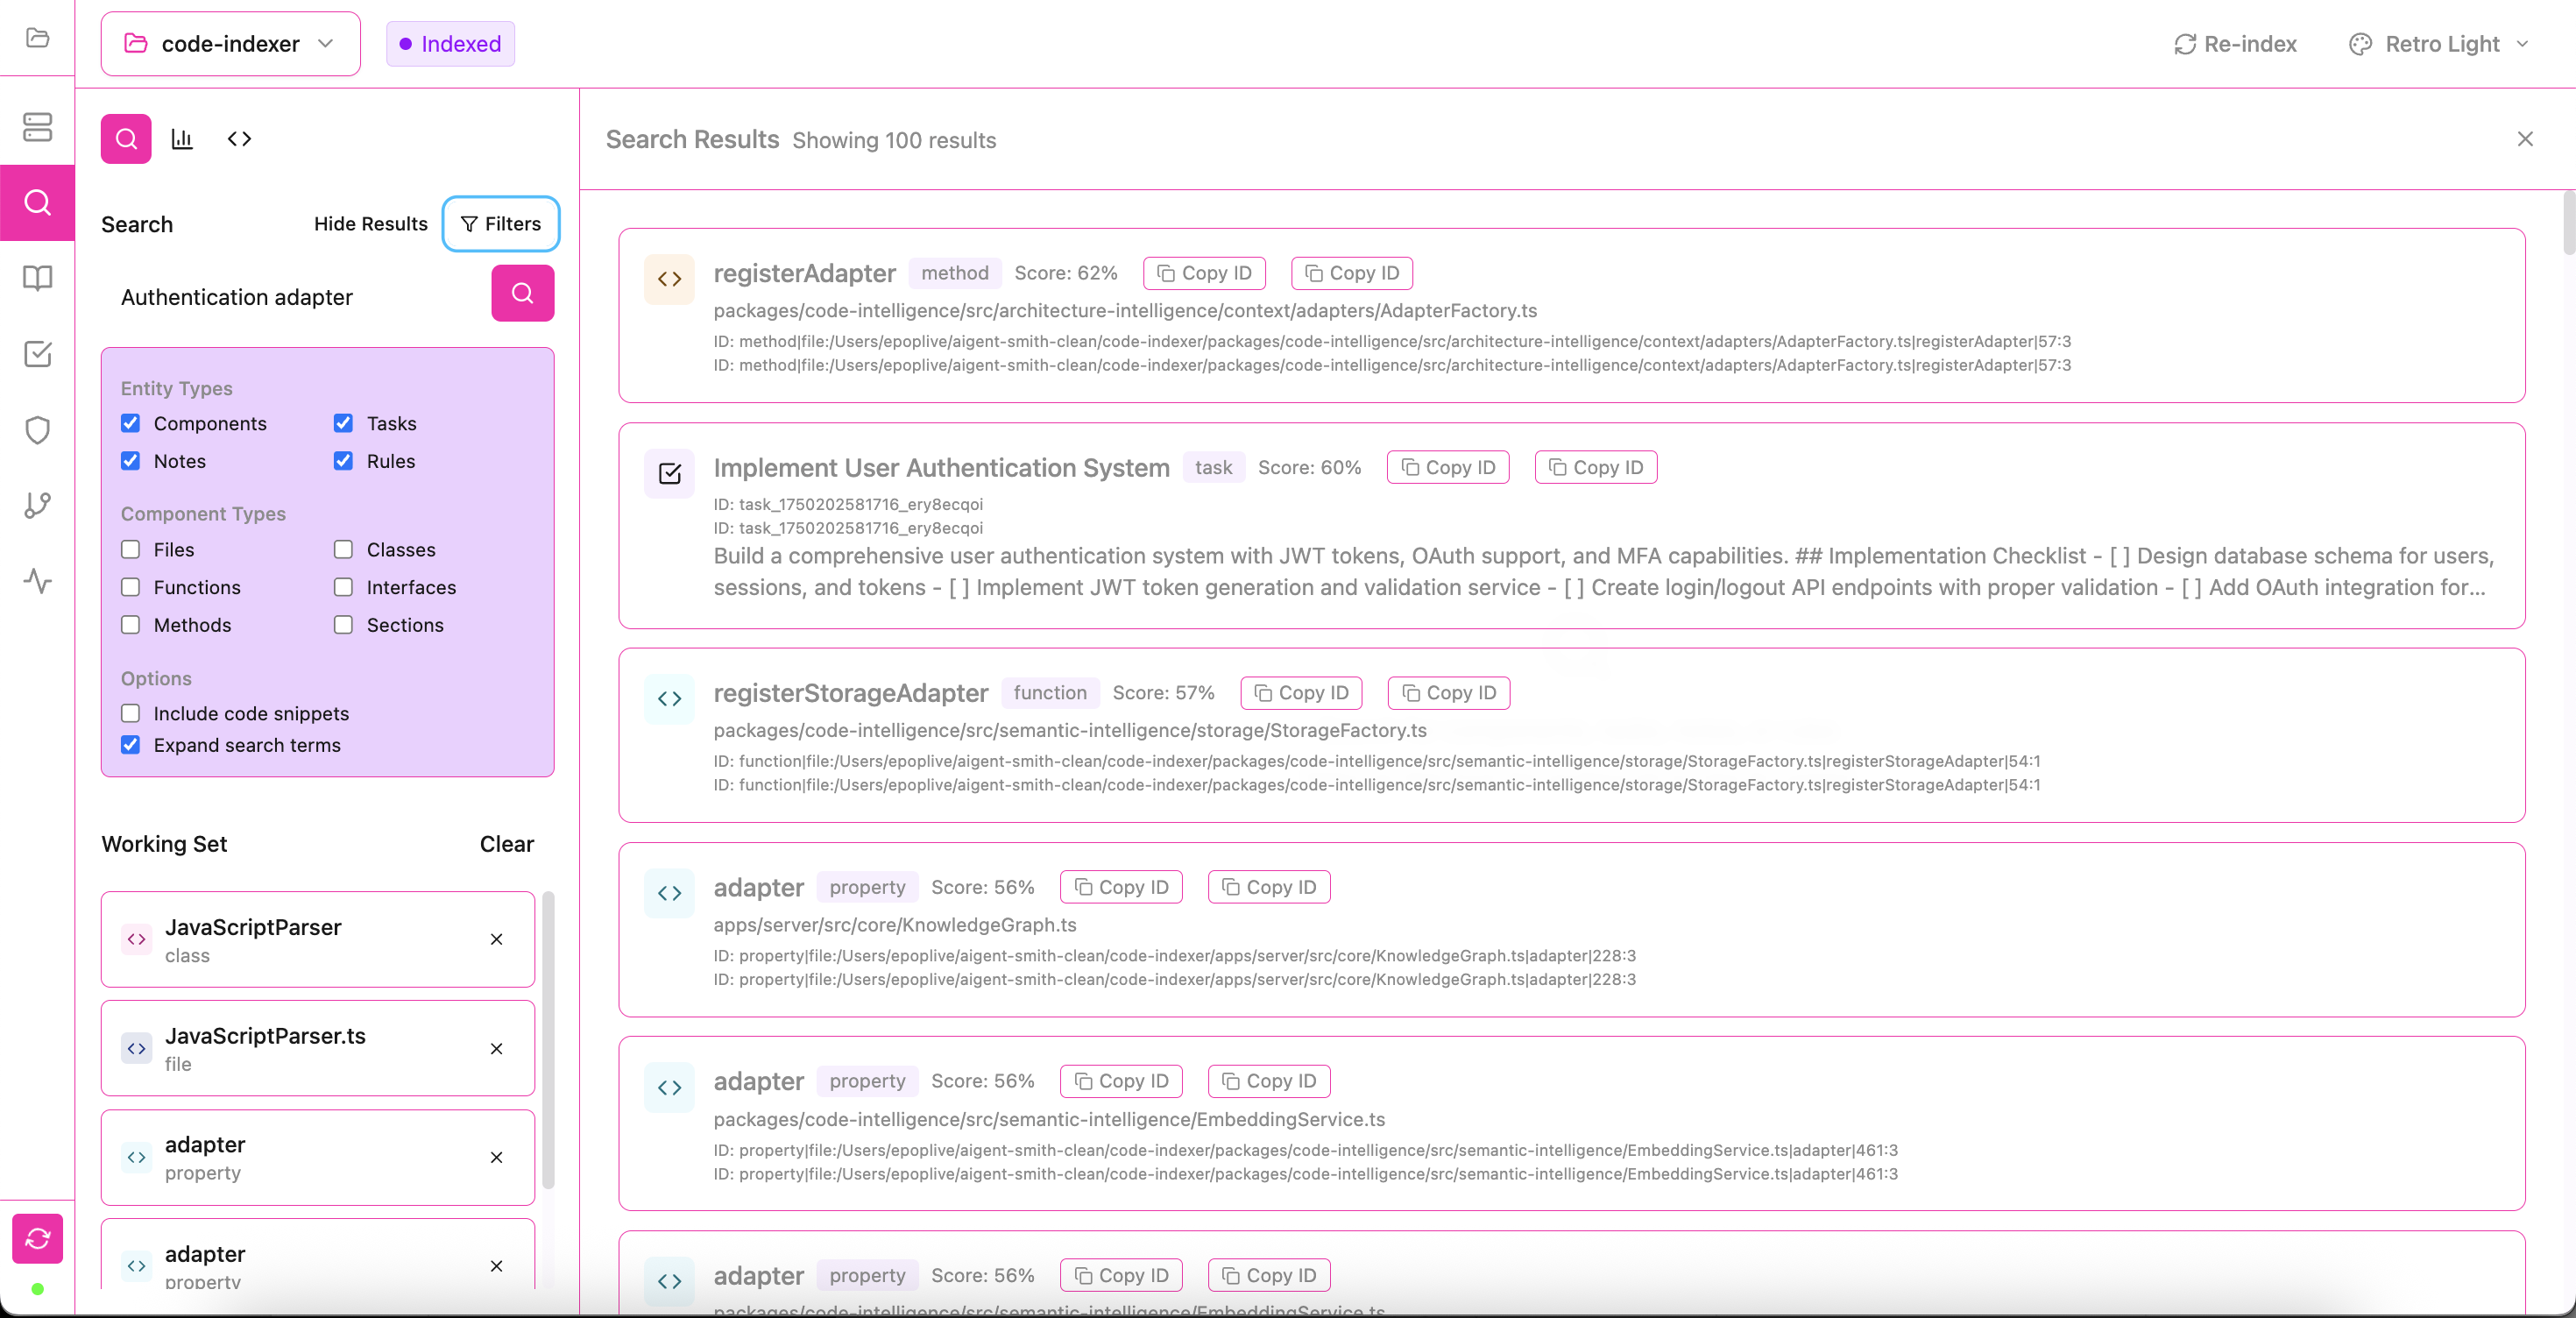The width and height of the screenshot is (2576, 1318).
Task: Open the book icon in left sidebar
Action: [x=37, y=278]
